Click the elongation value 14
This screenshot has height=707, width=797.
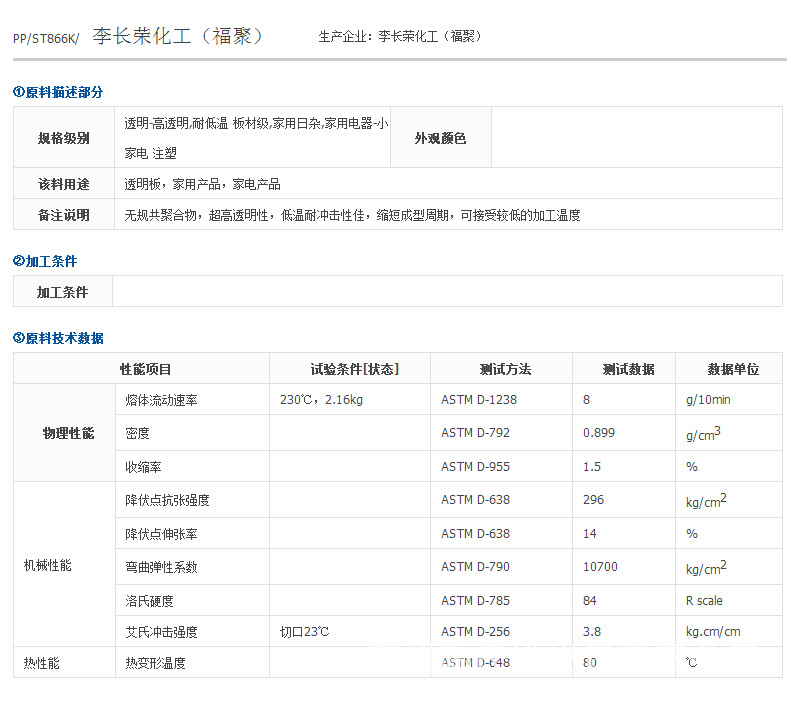click(x=590, y=534)
